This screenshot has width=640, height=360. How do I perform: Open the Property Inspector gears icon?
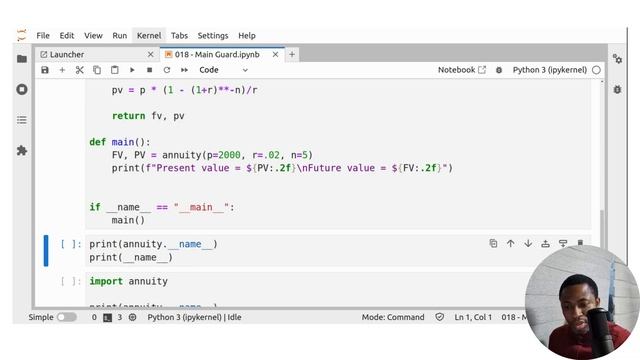pos(617,59)
